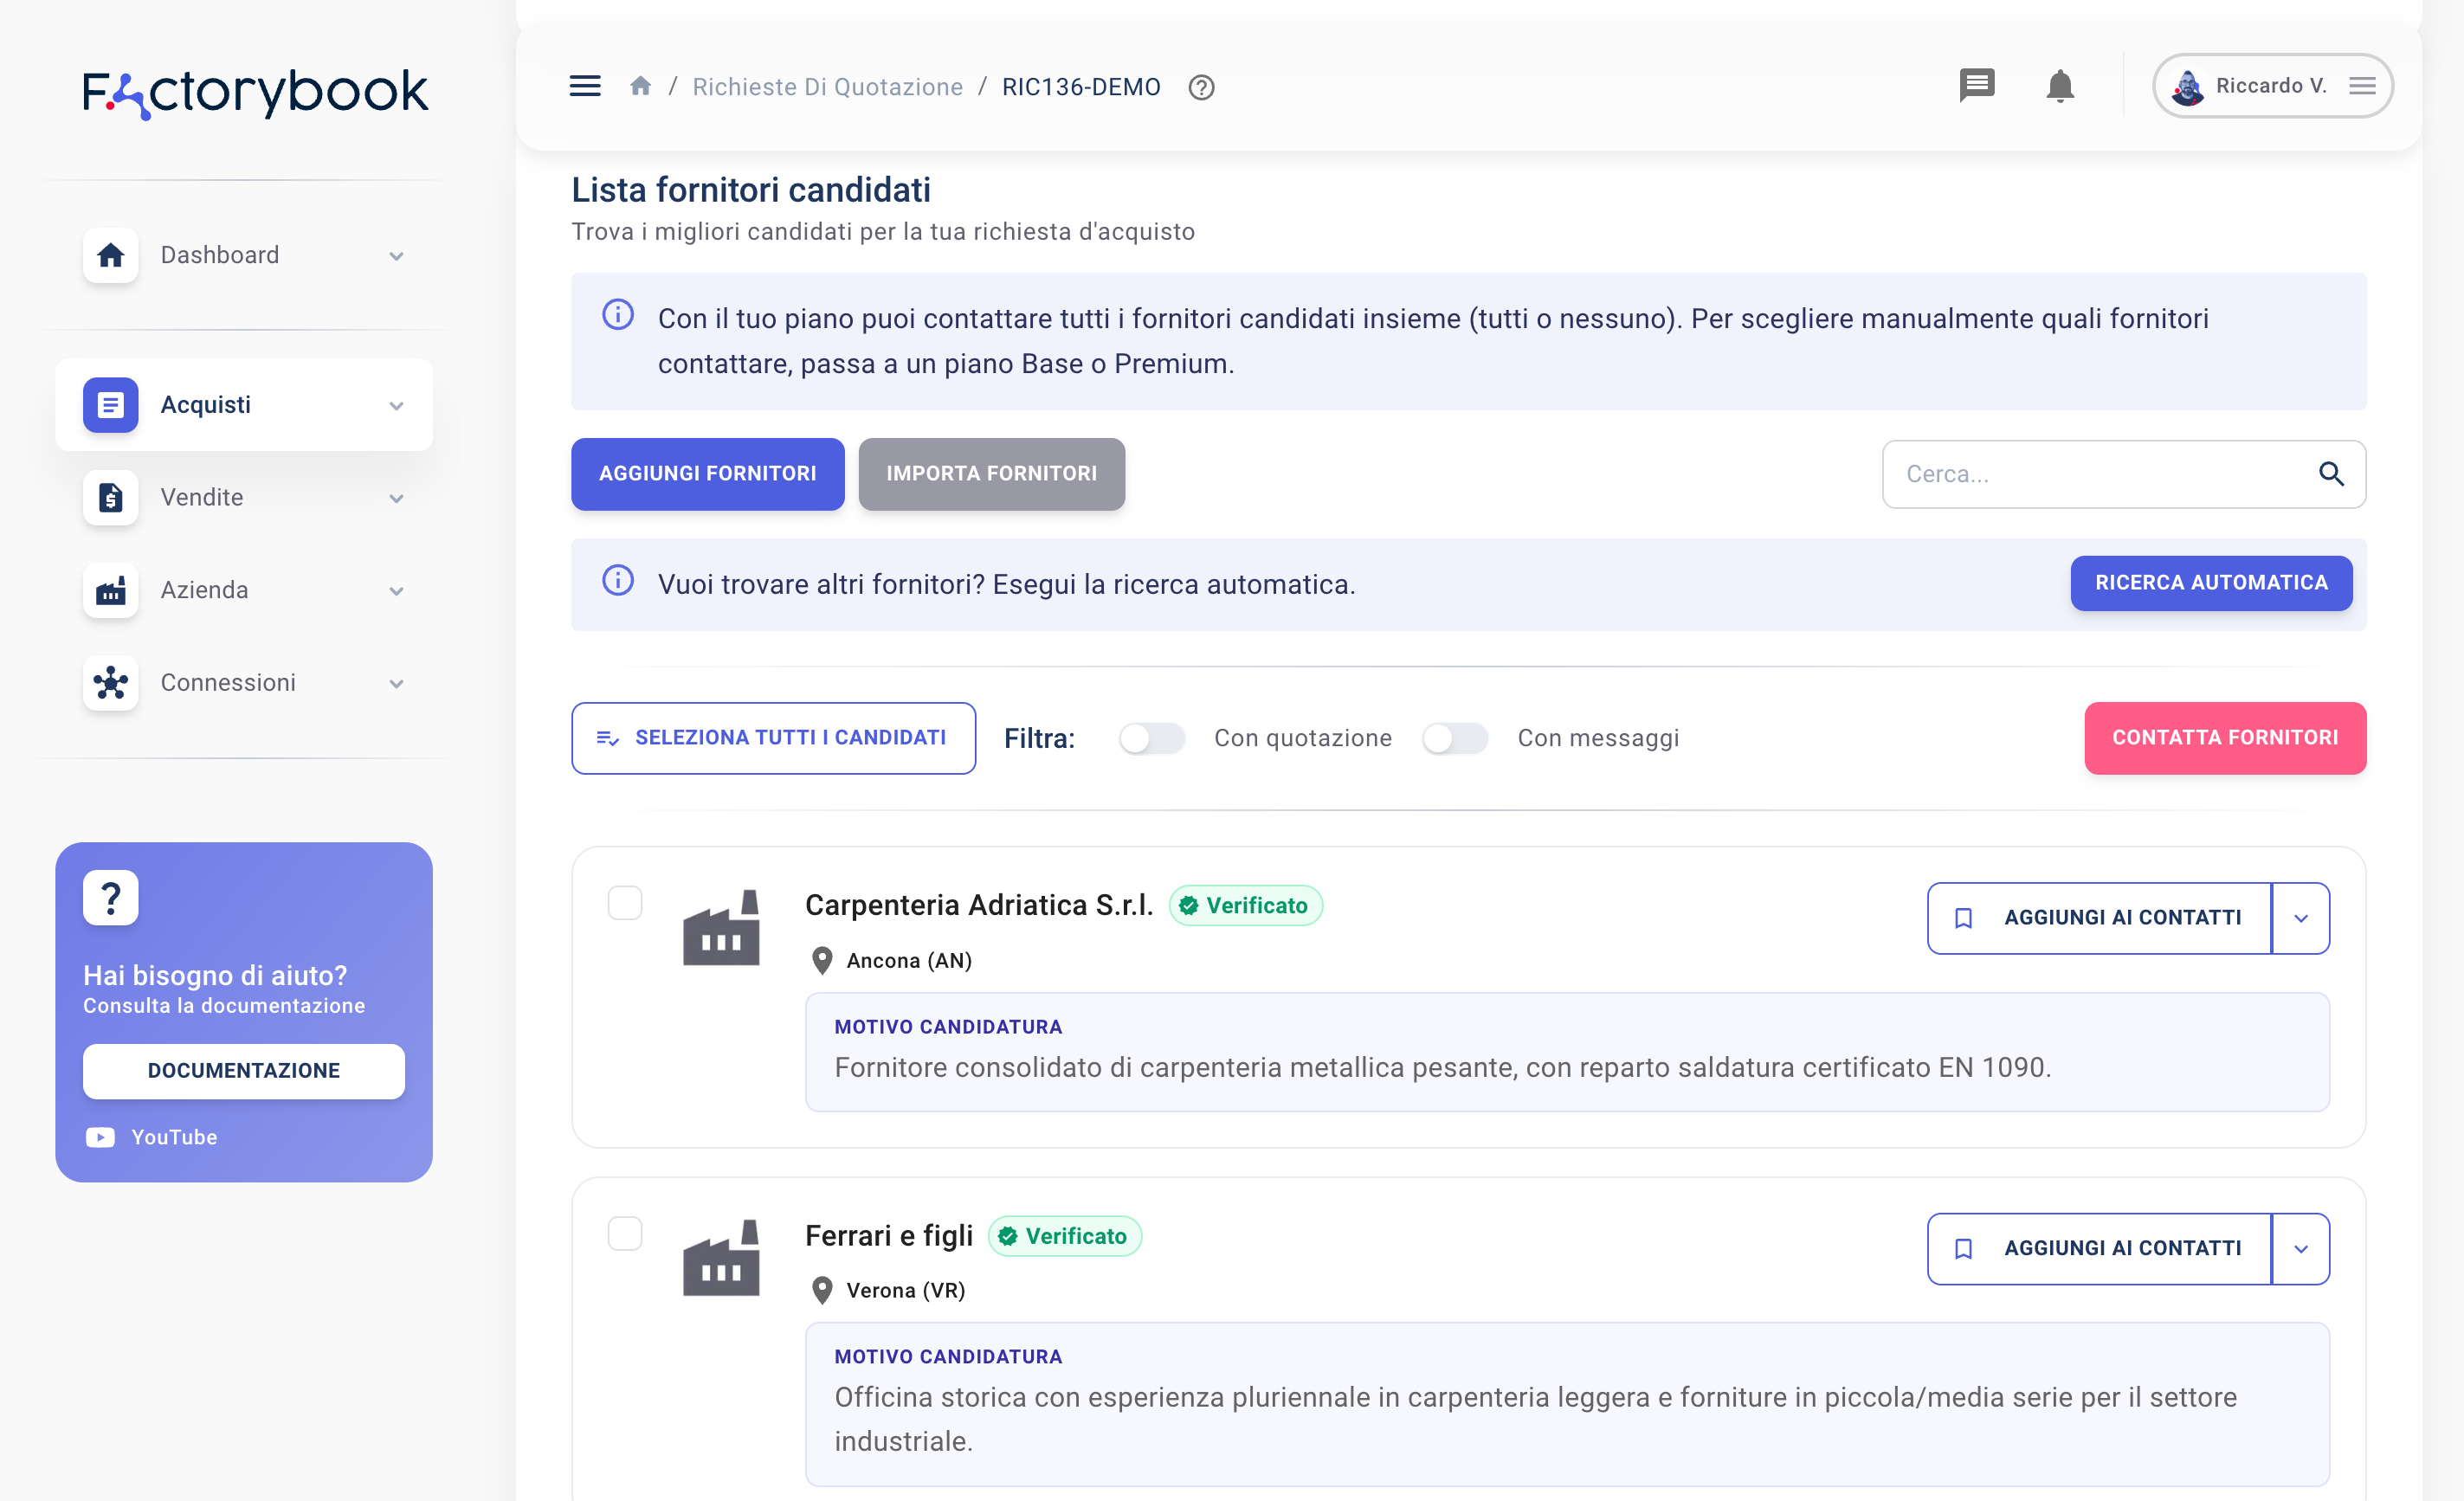The width and height of the screenshot is (2464, 1501).
Task: Click the Vendite invoice icon in sidebar
Action: [111, 497]
